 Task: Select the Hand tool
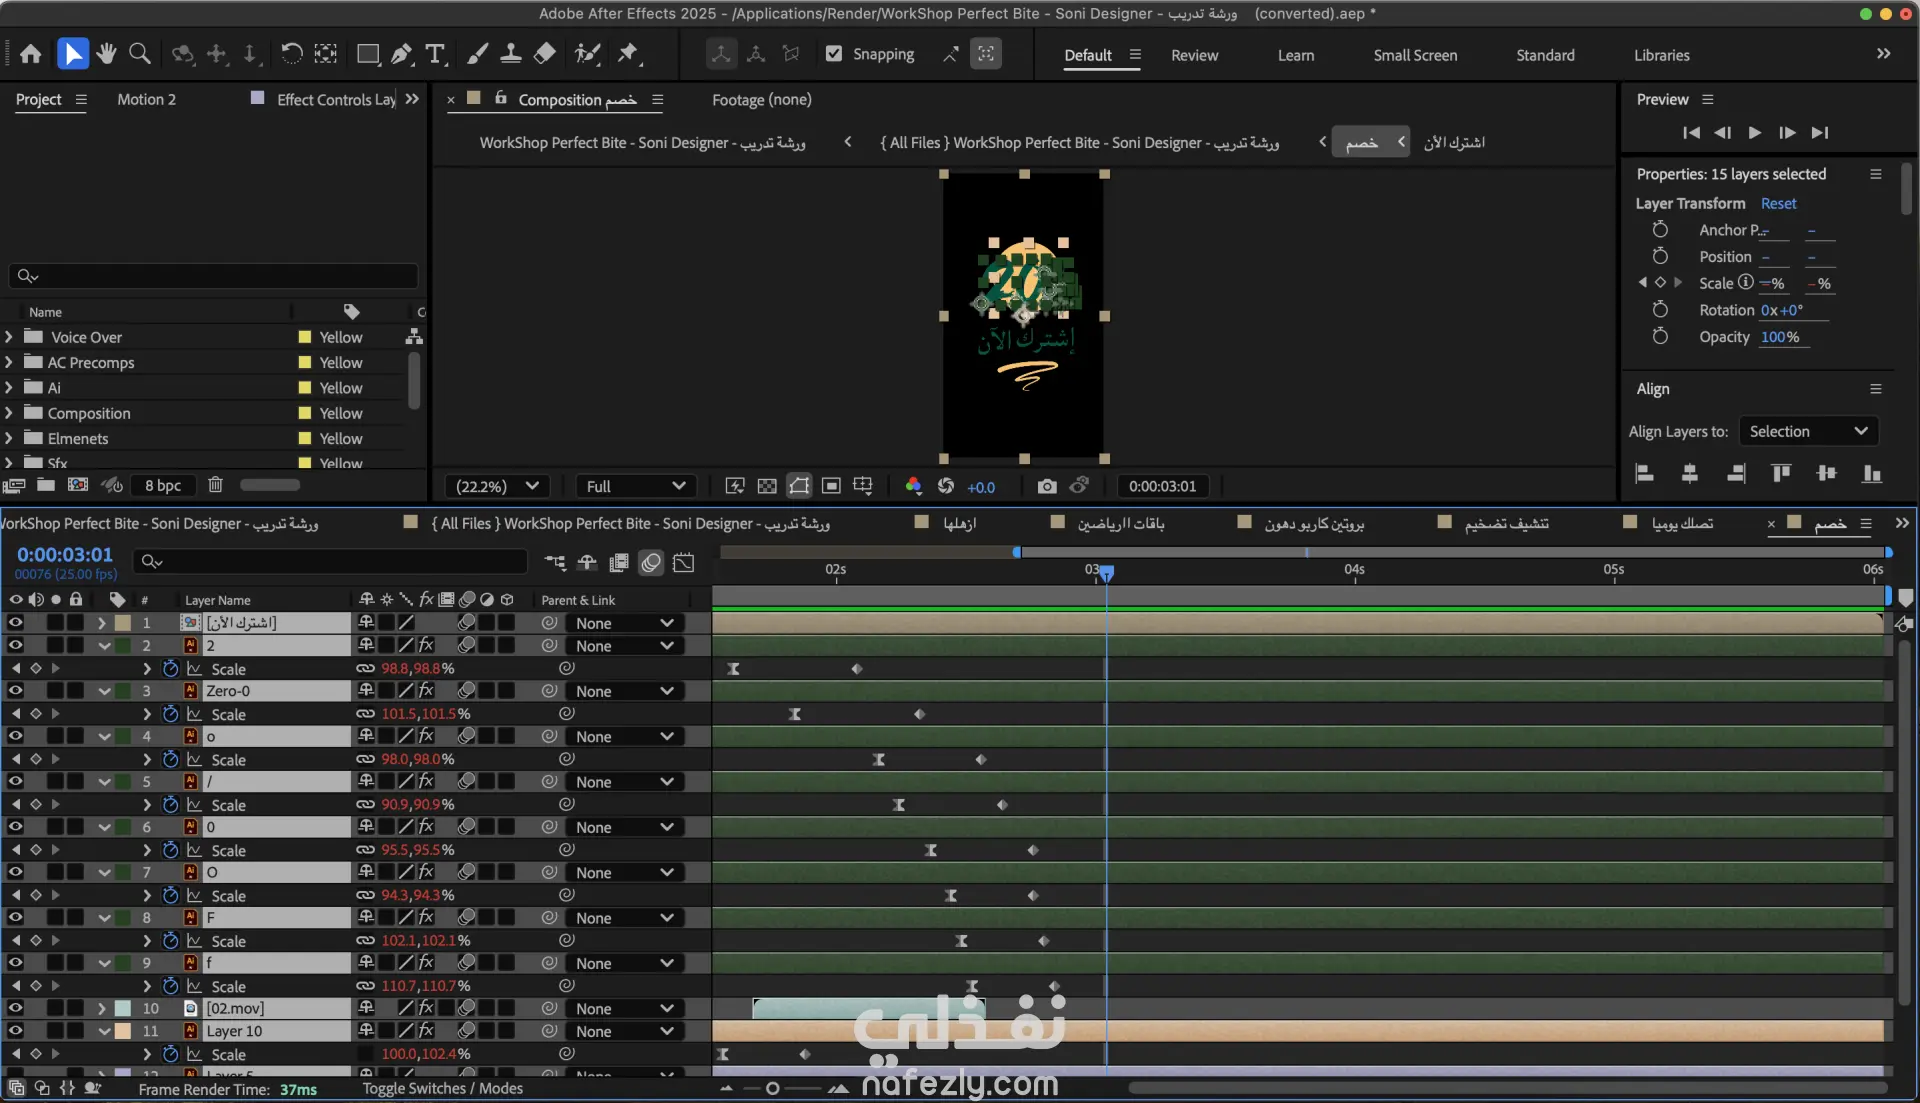pos(106,54)
